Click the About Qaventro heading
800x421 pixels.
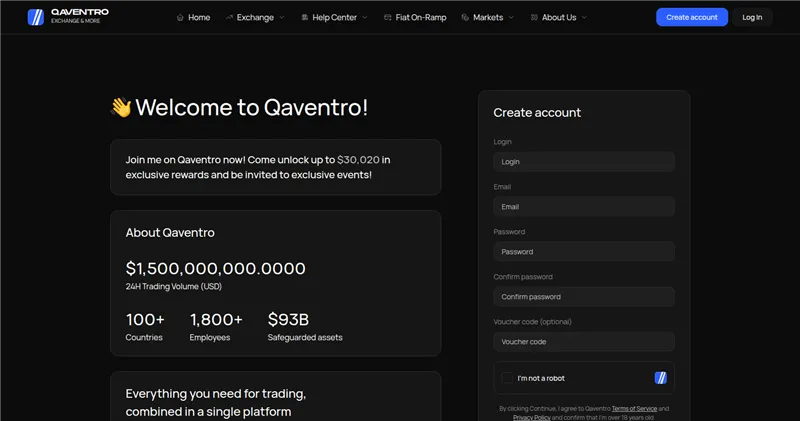pyautogui.click(x=170, y=233)
